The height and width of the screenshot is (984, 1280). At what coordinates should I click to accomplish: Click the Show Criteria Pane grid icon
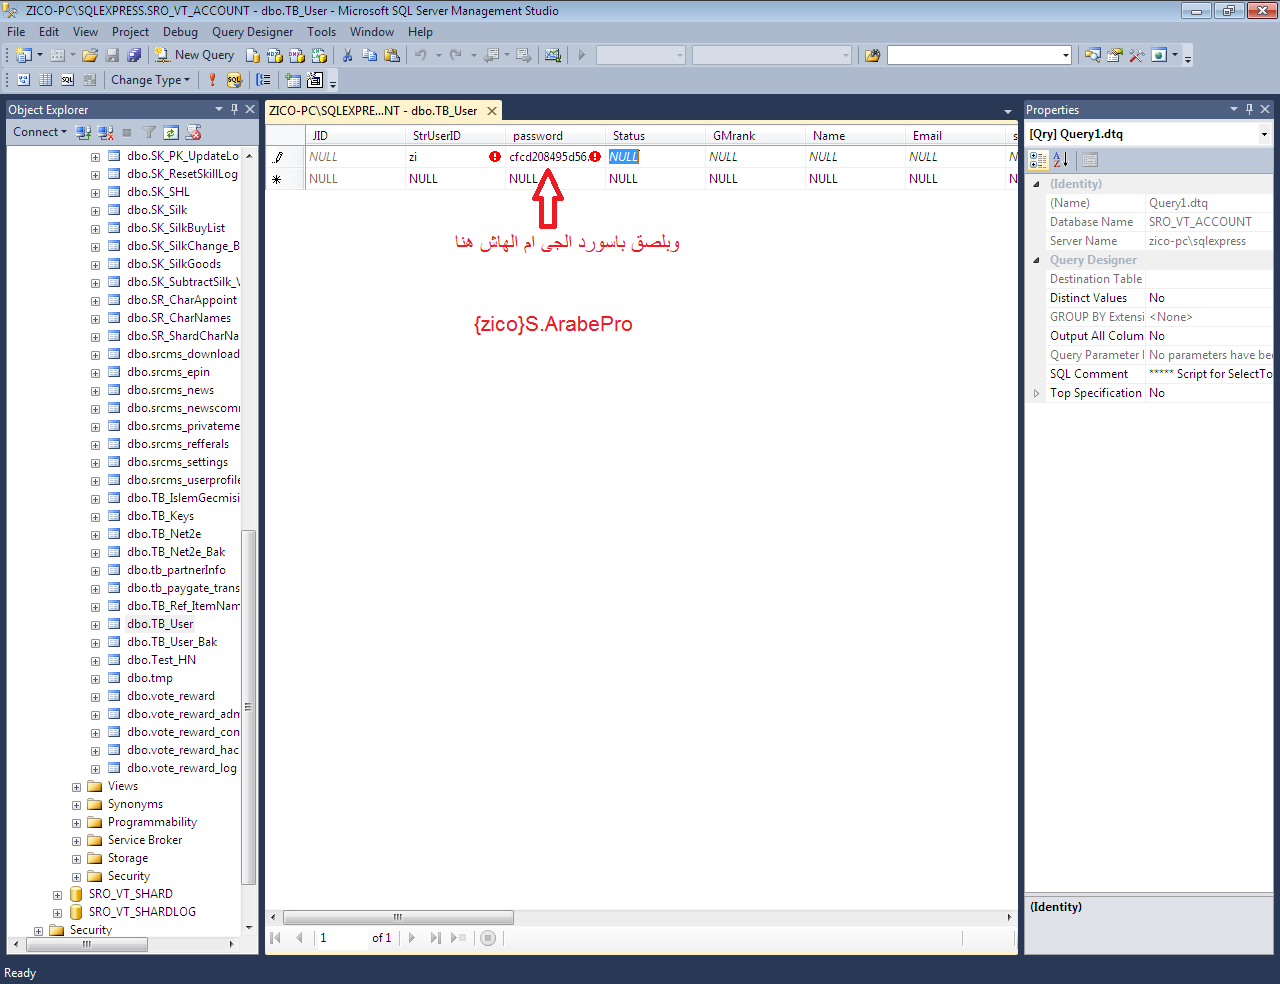pos(46,80)
